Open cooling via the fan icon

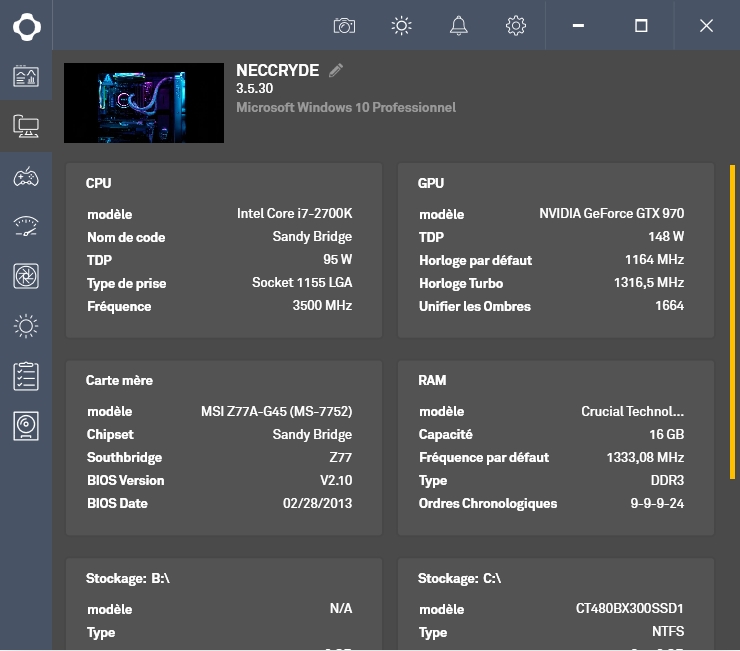pyautogui.click(x=26, y=276)
